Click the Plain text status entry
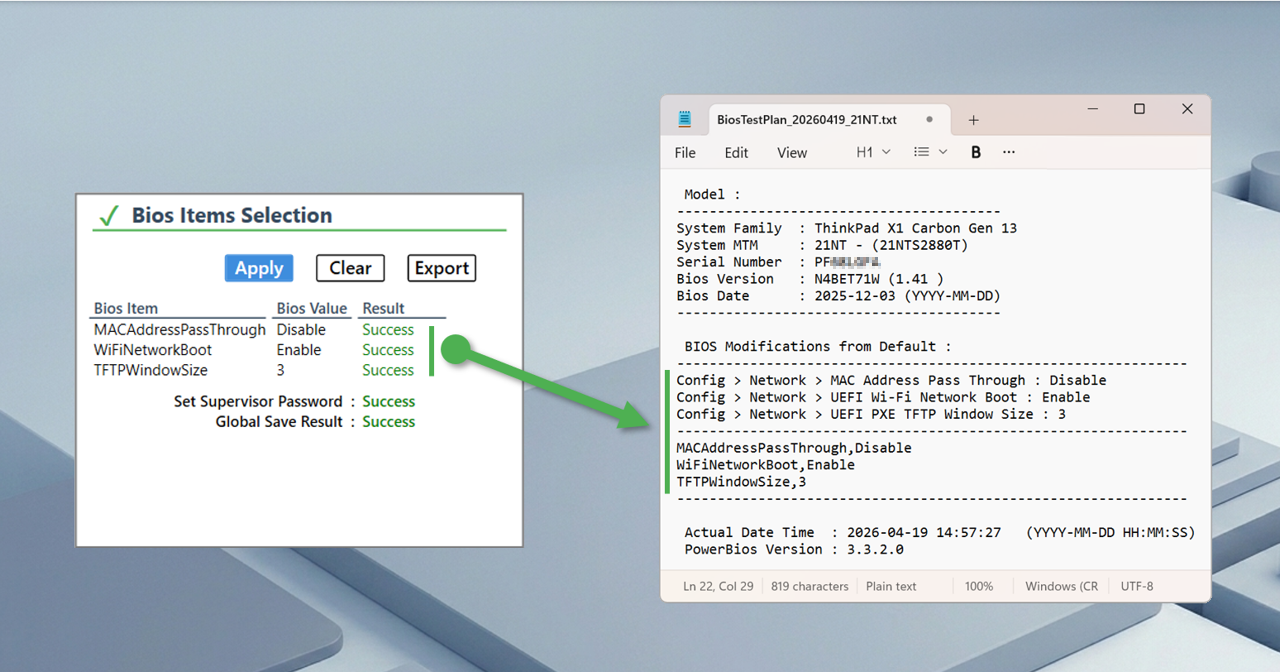Image resolution: width=1280 pixels, height=672 pixels. tap(891, 586)
